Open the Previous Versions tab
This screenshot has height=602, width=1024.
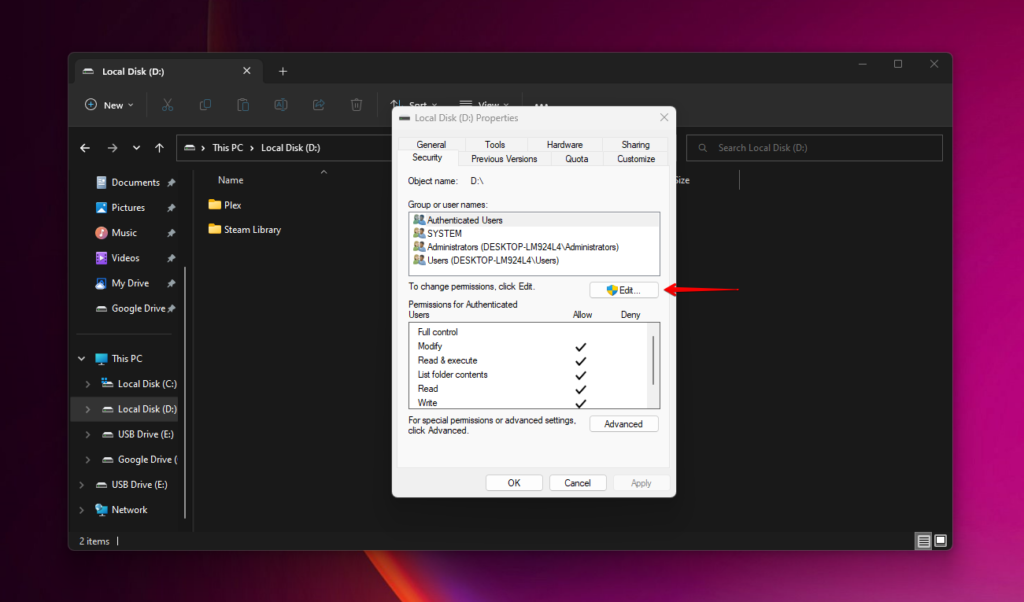point(503,158)
